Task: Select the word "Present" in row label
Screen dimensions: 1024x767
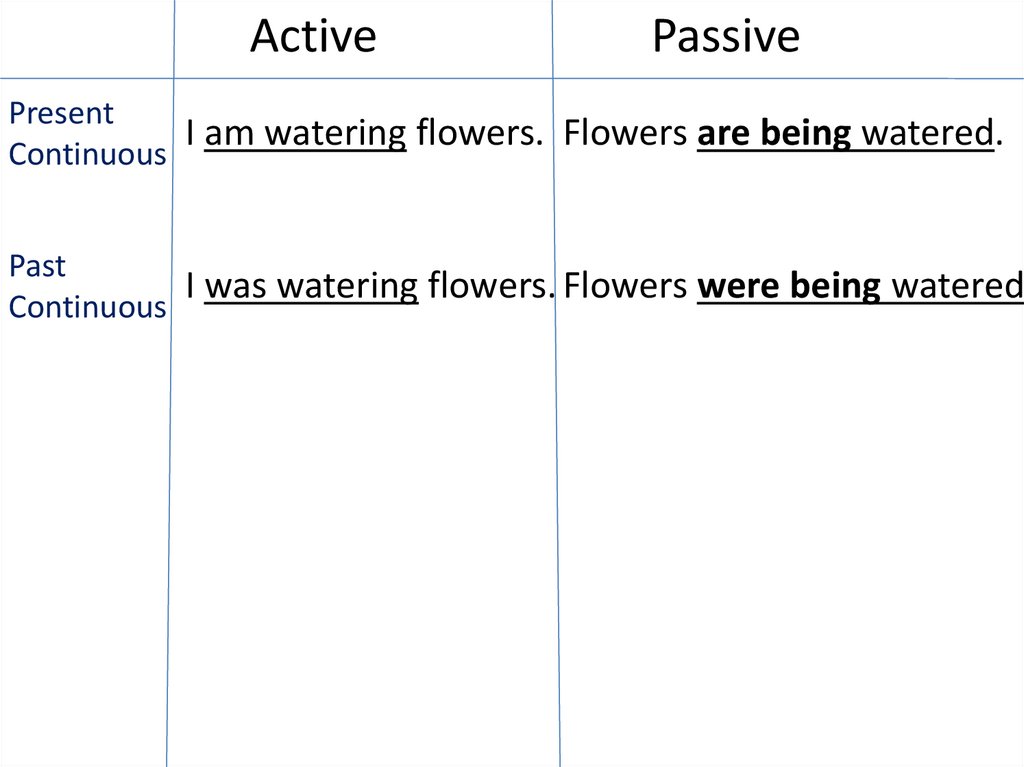Action: click(61, 114)
